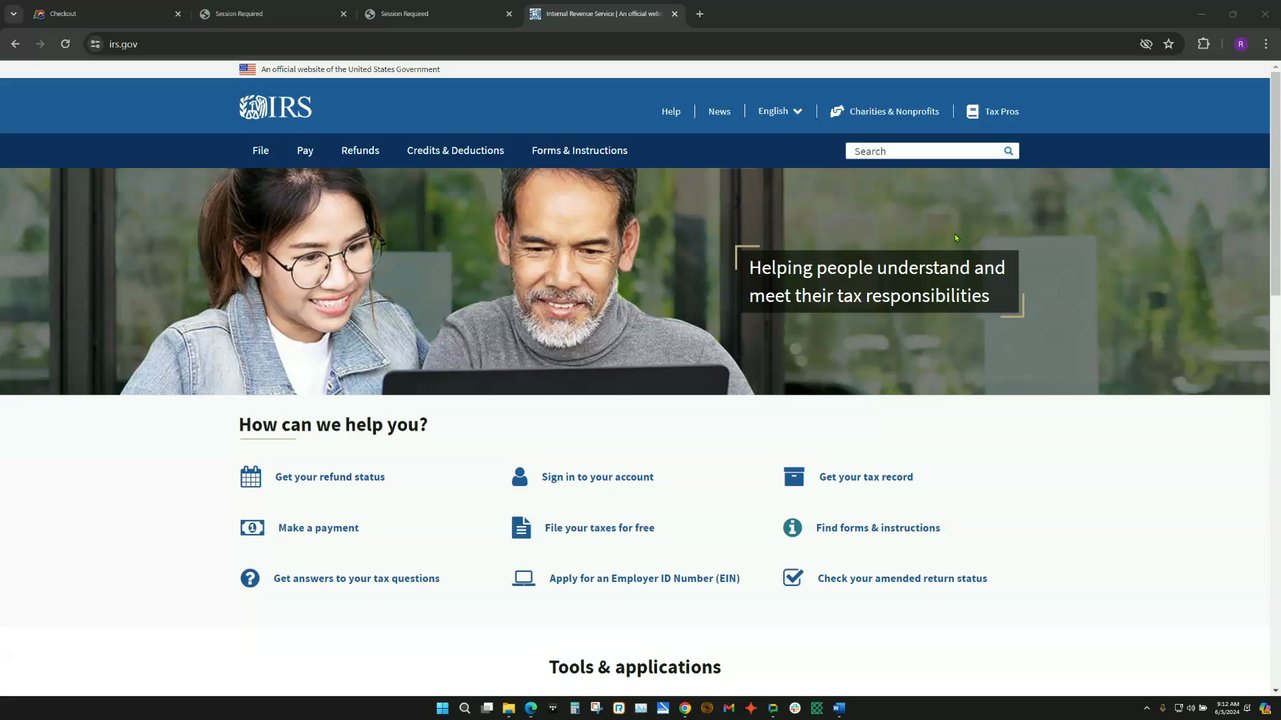Image resolution: width=1281 pixels, height=720 pixels.
Task: Open the Charities & Nonprofits link
Action: point(894,111)
